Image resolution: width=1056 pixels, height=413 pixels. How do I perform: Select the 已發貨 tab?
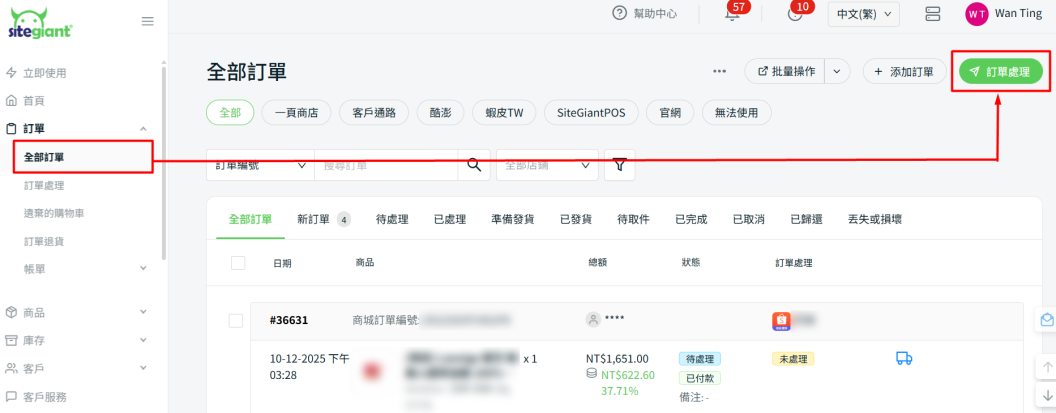point(575,219)
